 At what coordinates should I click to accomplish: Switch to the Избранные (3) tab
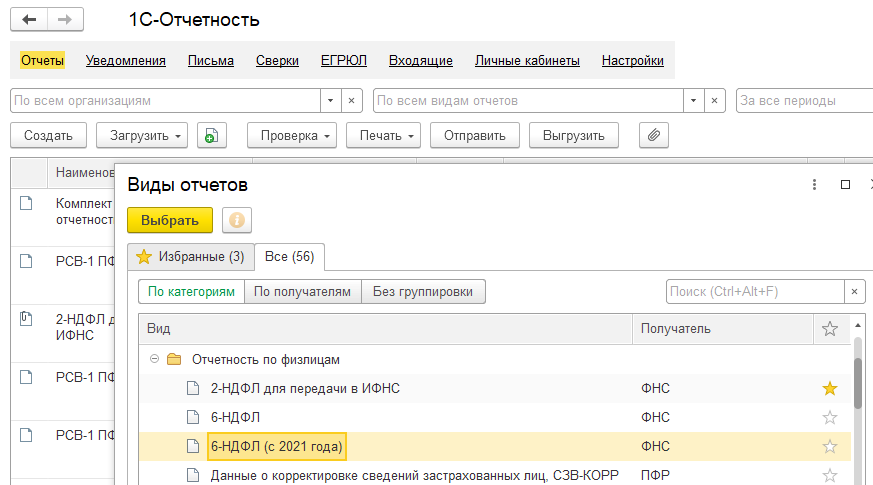click(x=191, y=257)
